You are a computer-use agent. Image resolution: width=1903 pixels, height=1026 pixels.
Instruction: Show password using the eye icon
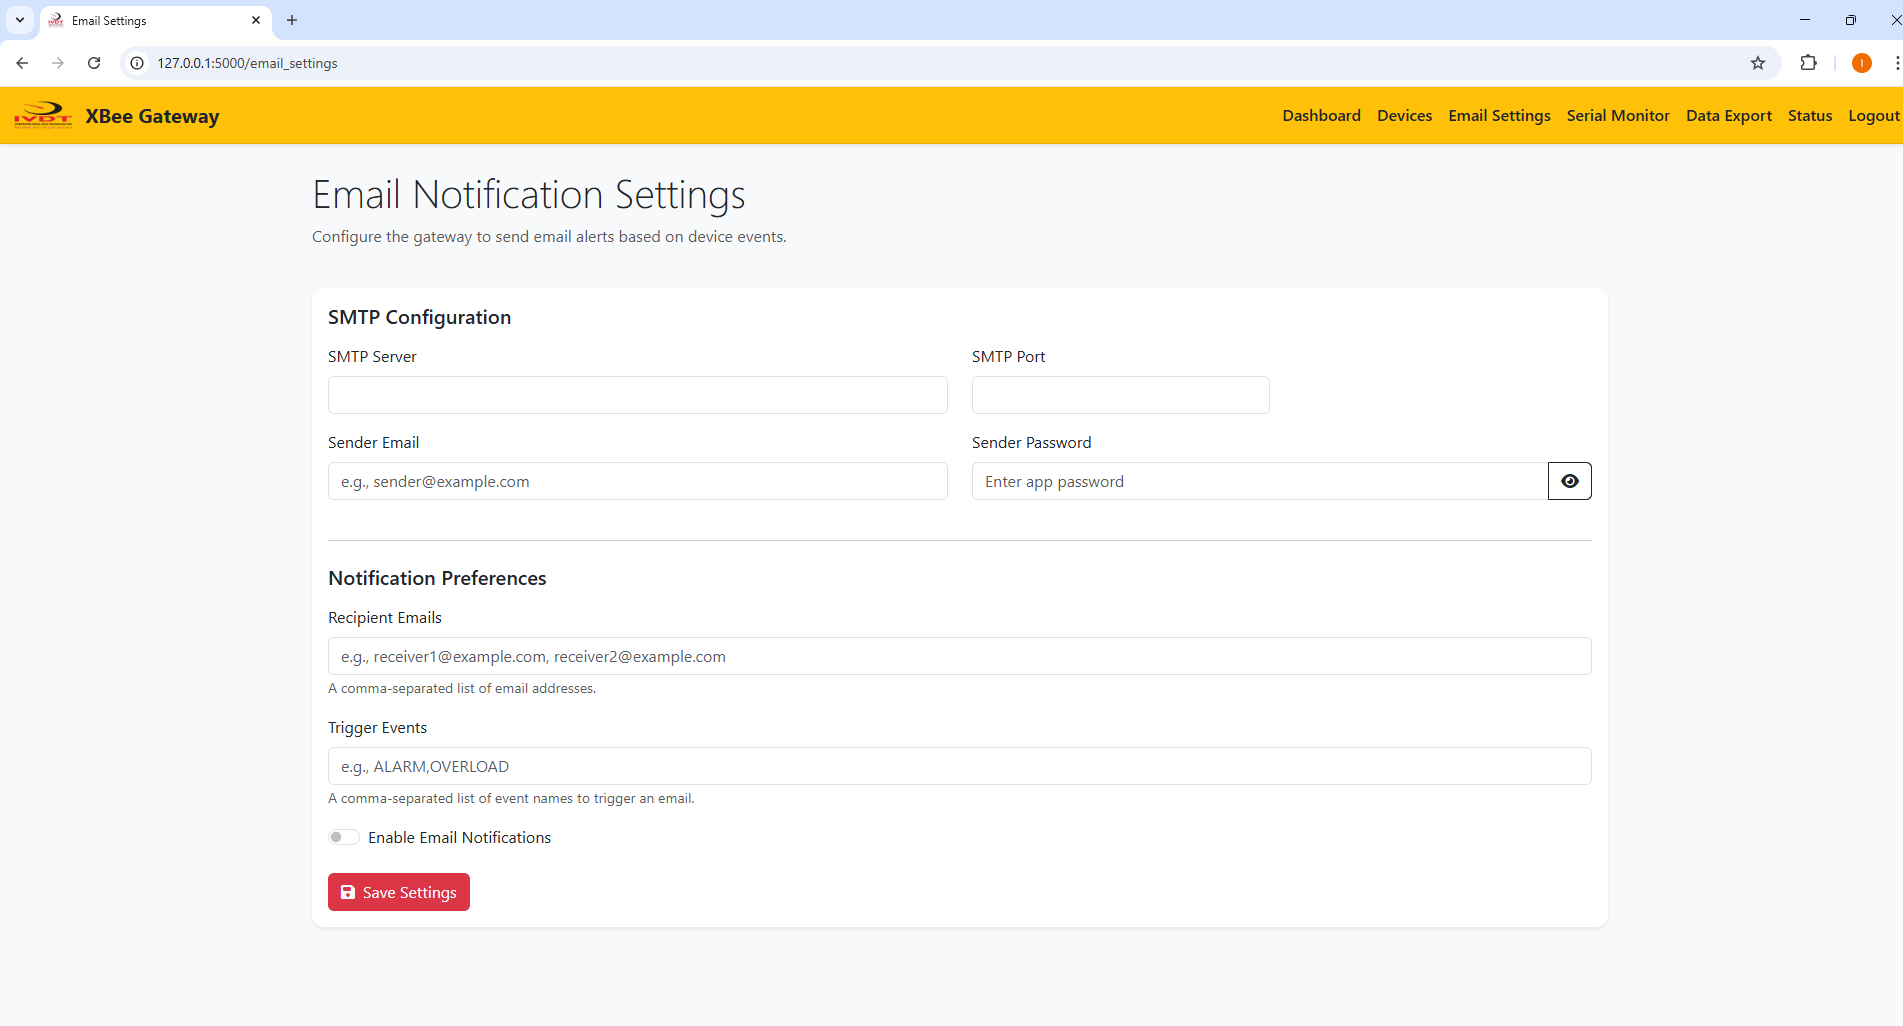[x=1569, y=481]
